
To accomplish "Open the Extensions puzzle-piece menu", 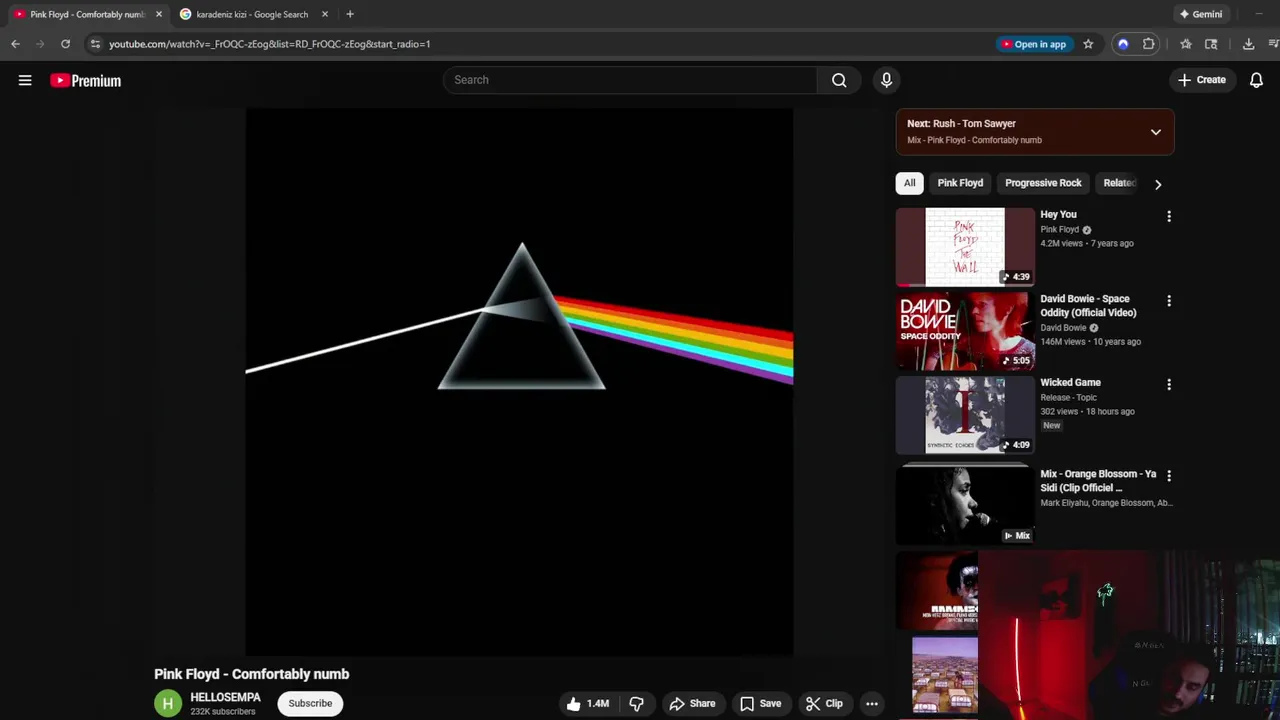I will tap(1148, 44).
